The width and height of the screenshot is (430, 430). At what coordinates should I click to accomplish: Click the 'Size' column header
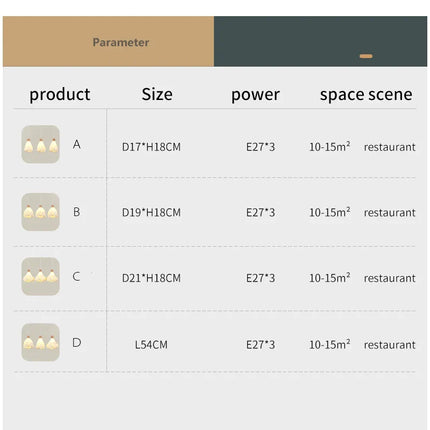pos(157,94)
